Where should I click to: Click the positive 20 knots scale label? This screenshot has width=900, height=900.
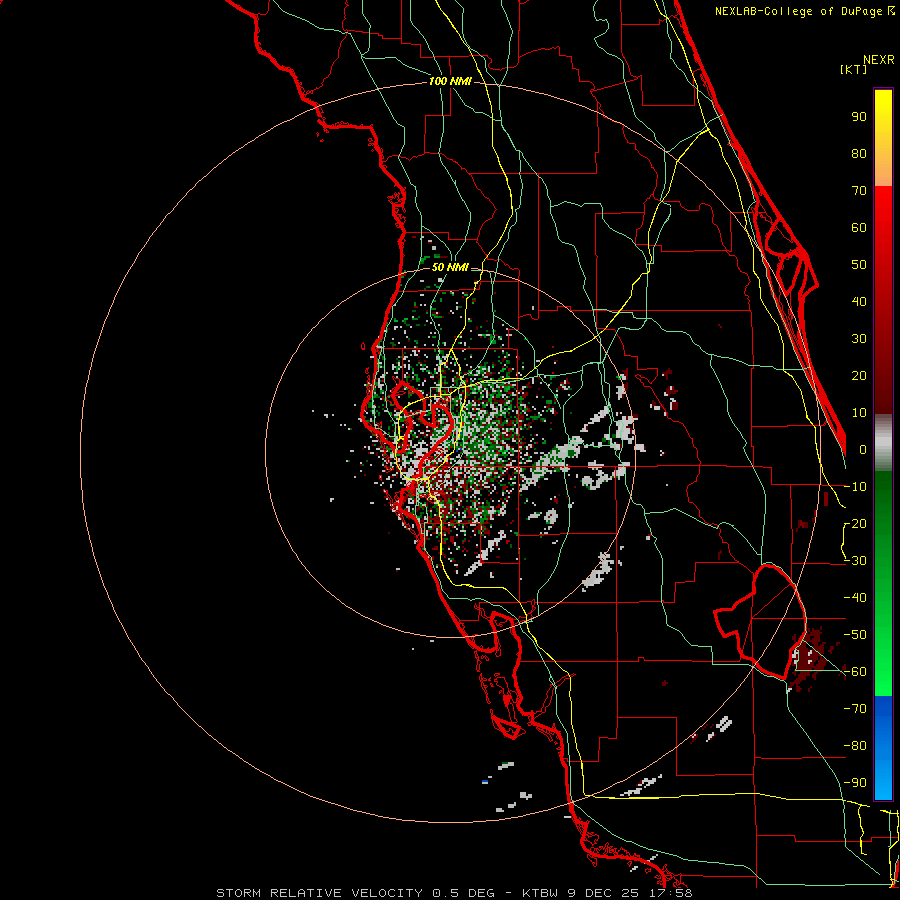point(859,376)
